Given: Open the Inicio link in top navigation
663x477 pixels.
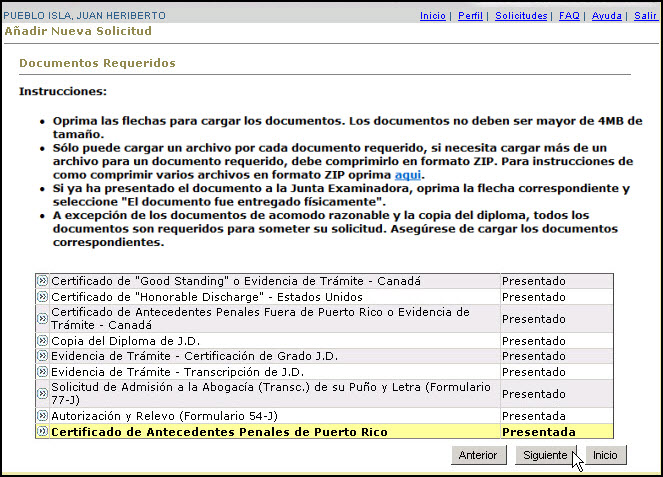Looking at the screenshot, I should click(432, 17).
